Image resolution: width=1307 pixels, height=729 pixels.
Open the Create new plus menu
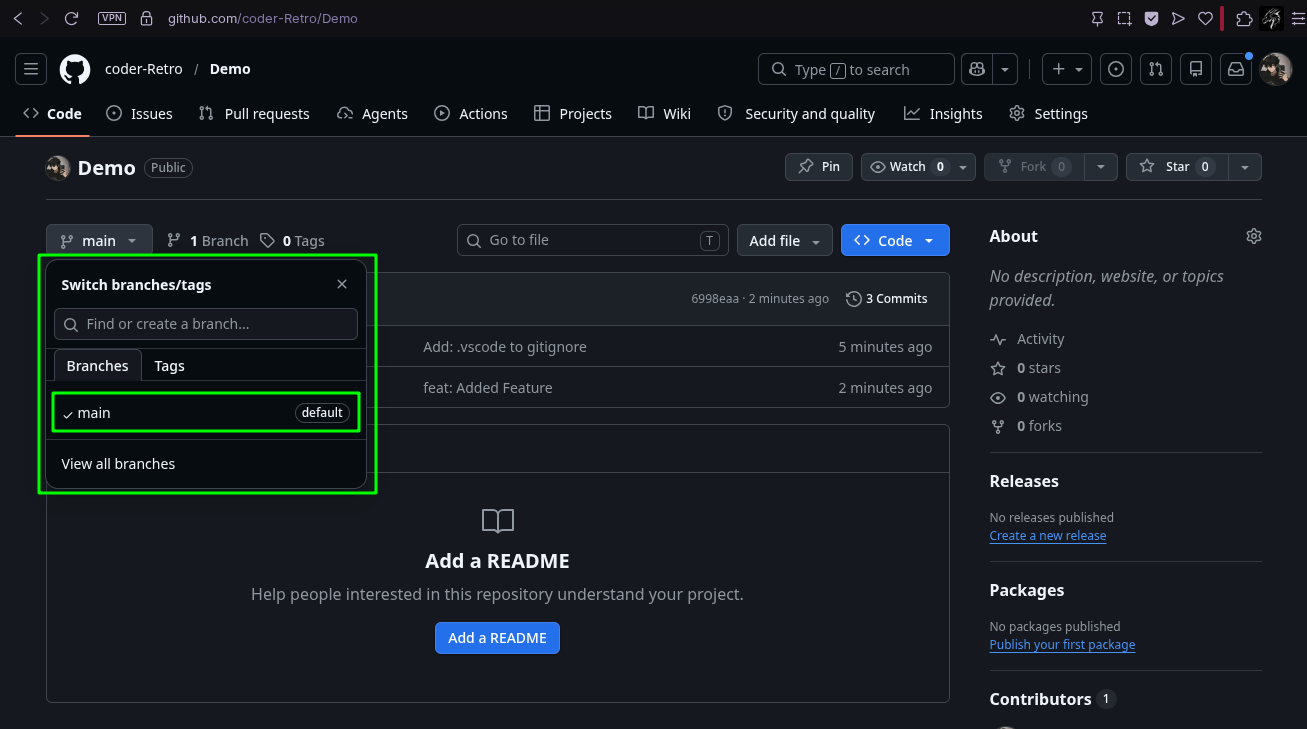(x=1067, y=69)
